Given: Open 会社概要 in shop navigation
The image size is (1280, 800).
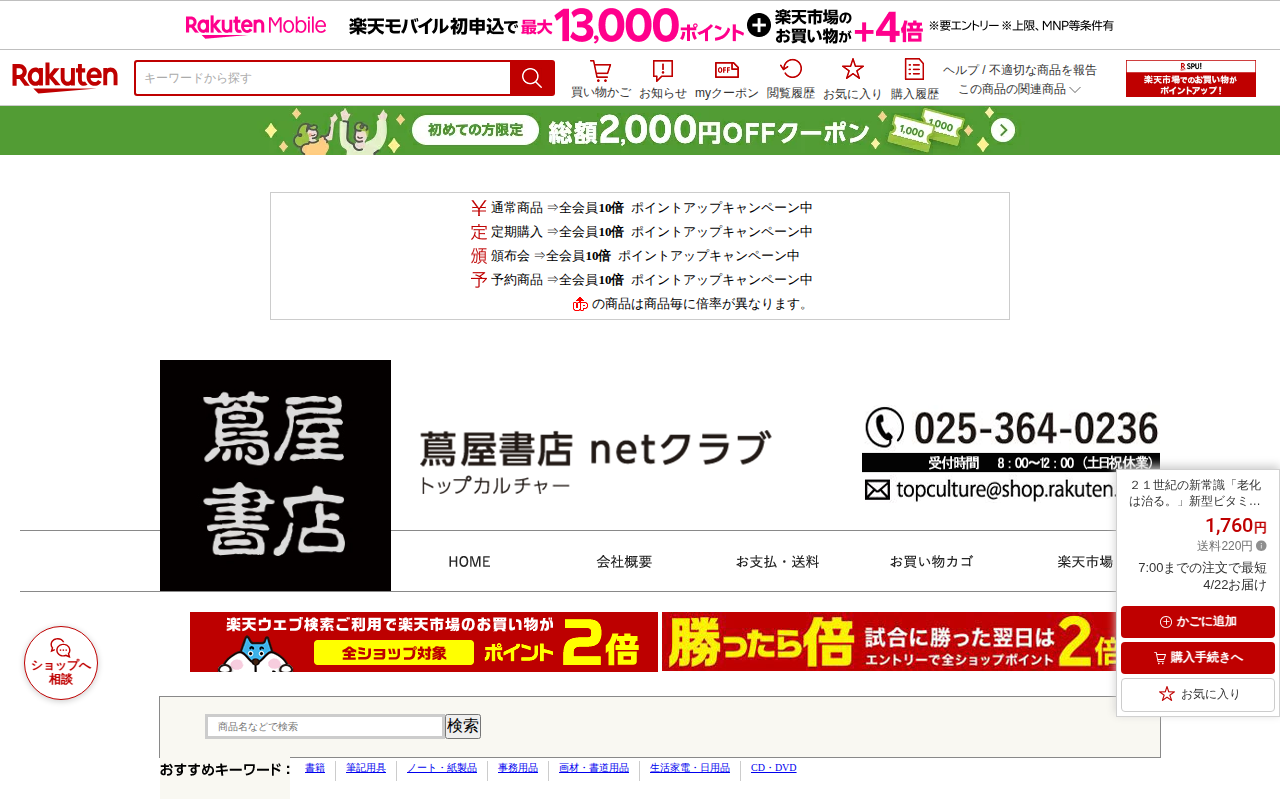Looking at the screenshot, I should (624, 562).
